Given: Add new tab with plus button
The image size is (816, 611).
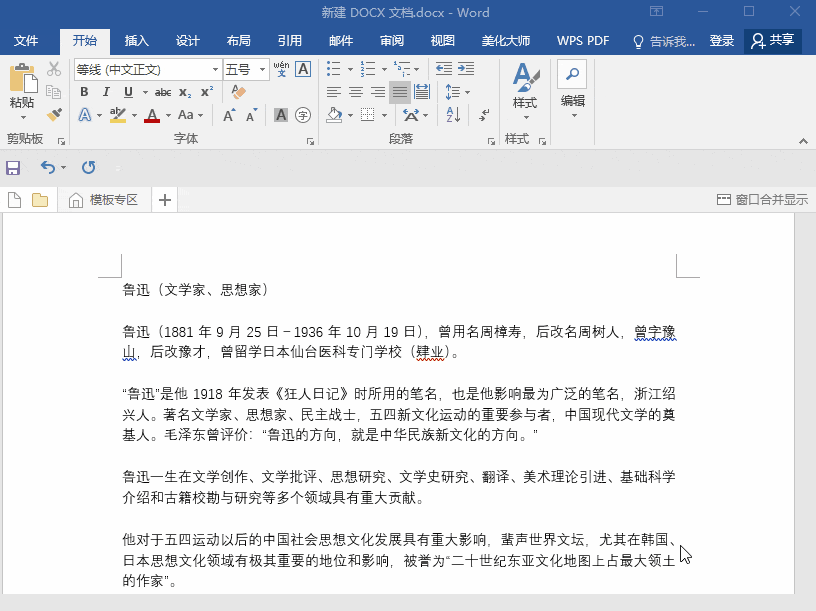Looking at the screenshot, I should (164, 200).
